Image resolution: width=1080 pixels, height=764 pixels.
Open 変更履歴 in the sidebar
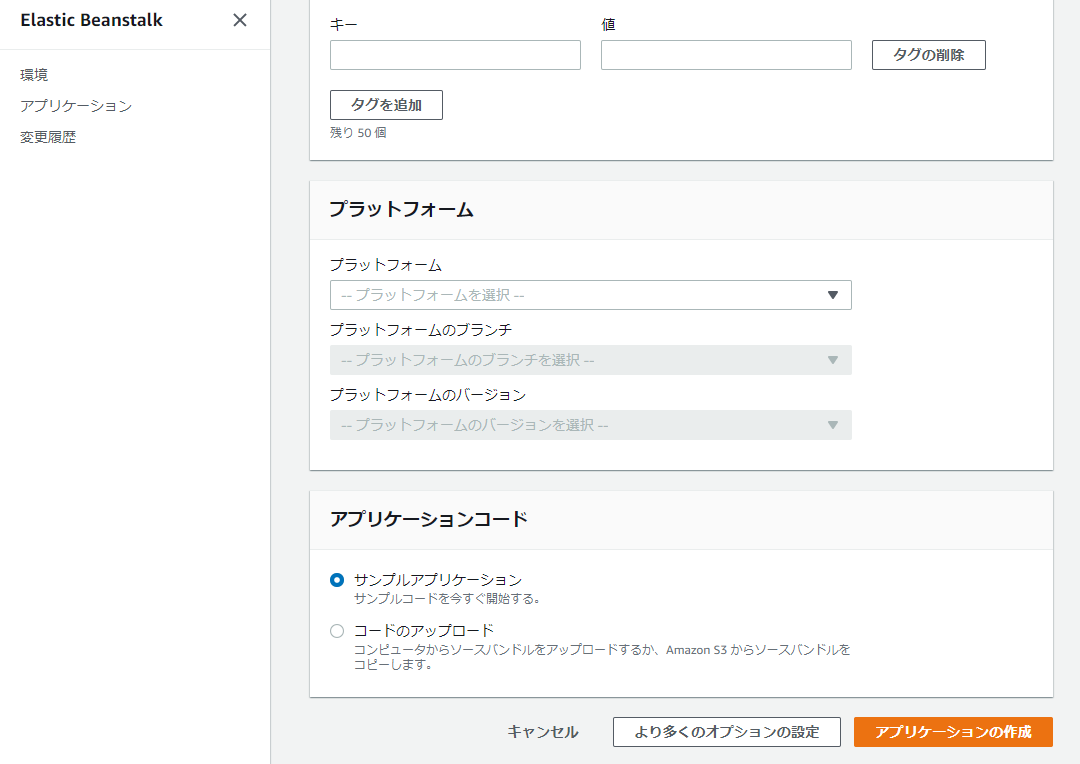[x=48, y=137]
